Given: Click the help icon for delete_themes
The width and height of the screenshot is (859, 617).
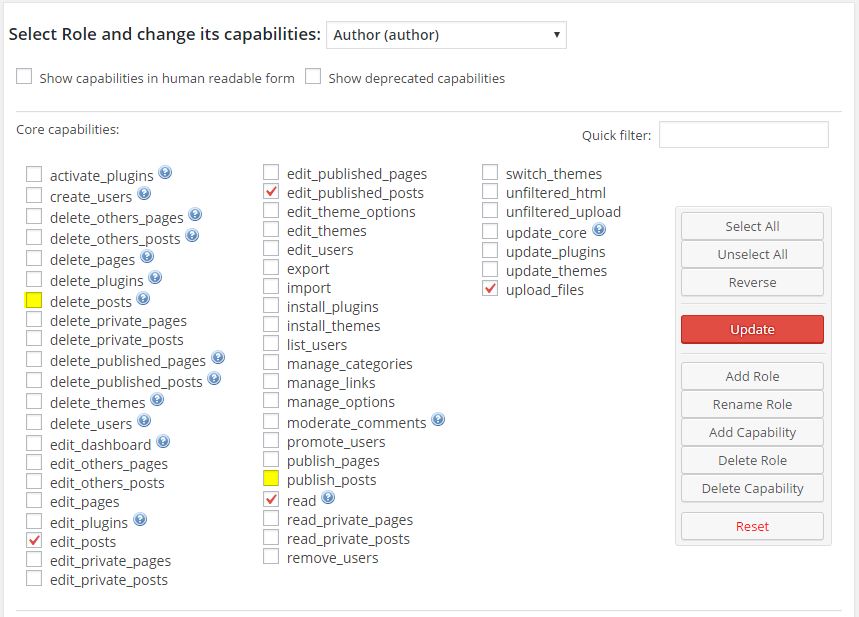Looking at the screenshot, I should 157,400.
